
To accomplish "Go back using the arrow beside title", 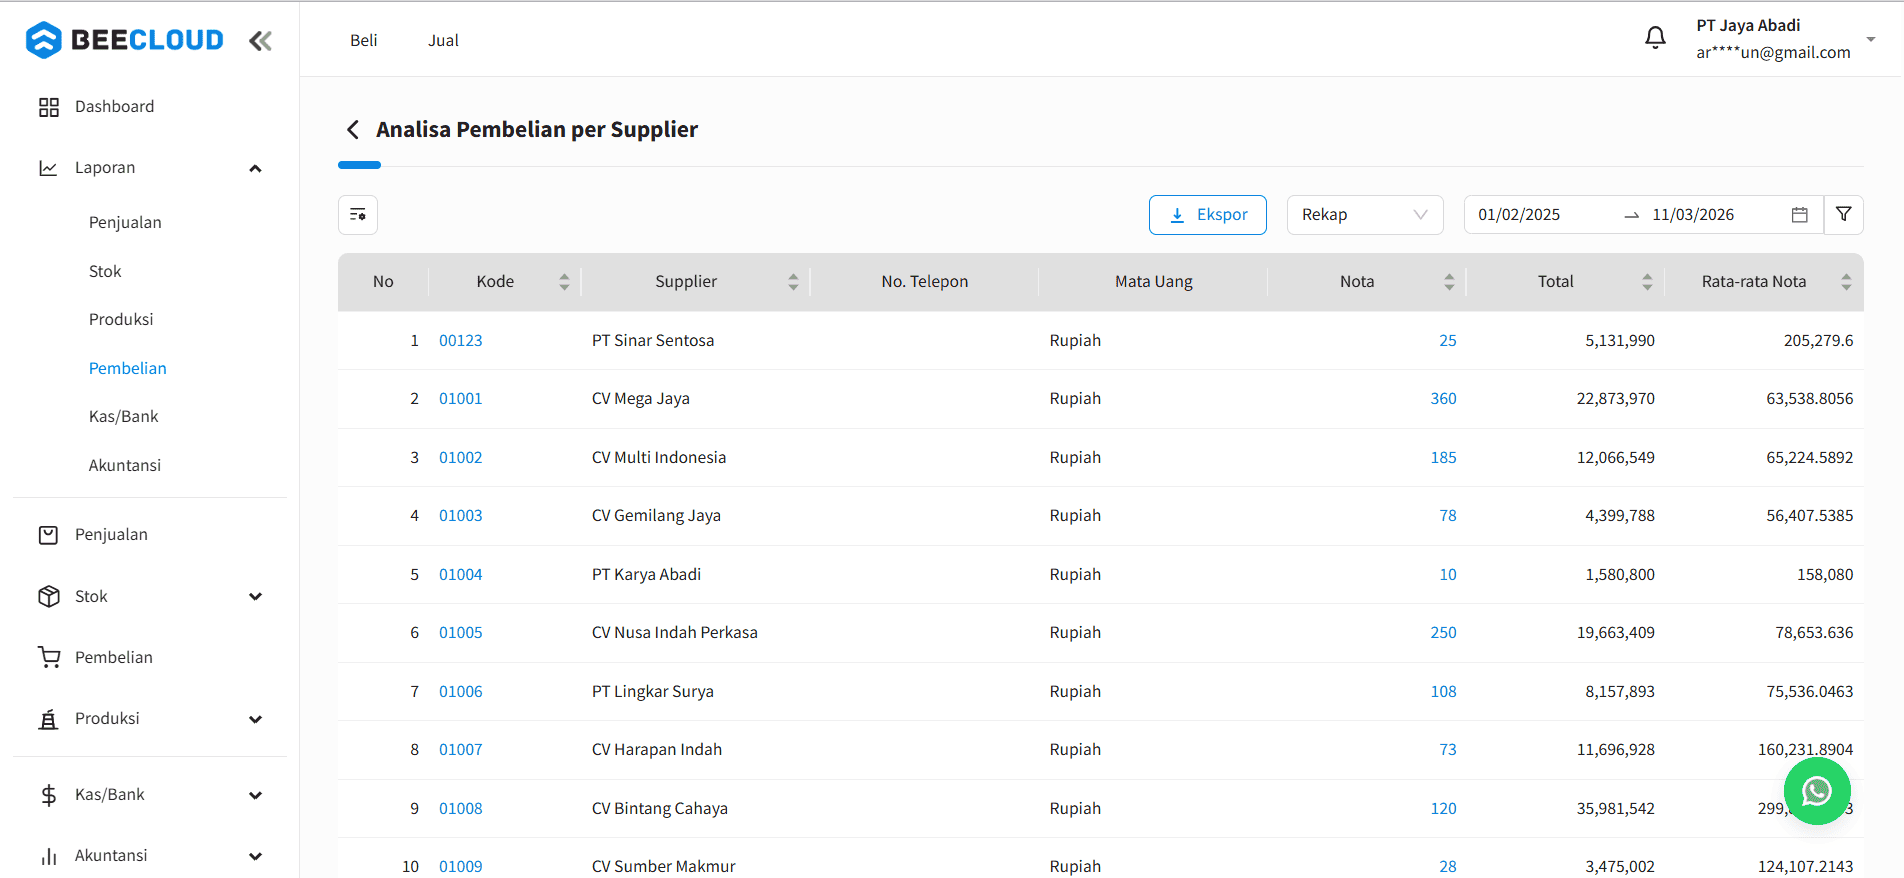I will (352, 130).
